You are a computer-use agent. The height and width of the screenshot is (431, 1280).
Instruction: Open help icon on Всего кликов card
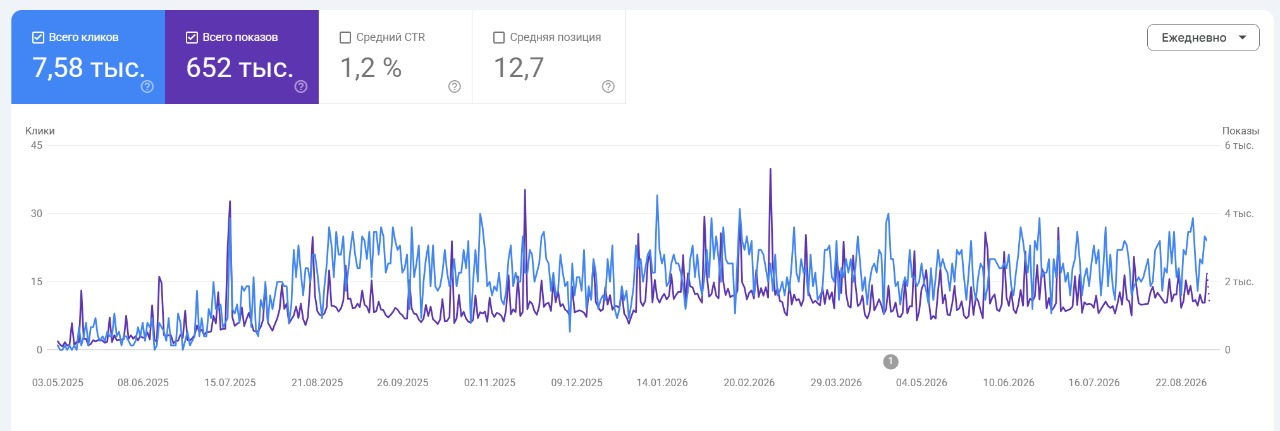tap(147, 87)
